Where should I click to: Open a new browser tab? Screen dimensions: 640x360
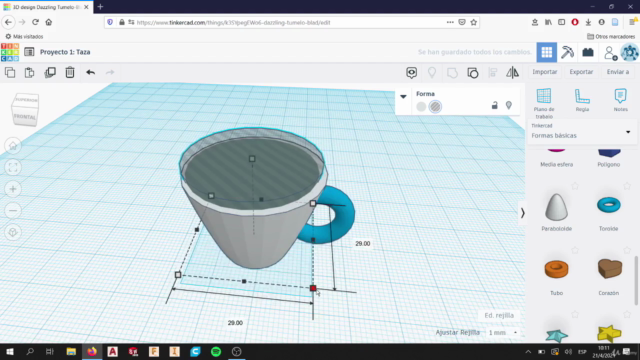coord(100,7)
